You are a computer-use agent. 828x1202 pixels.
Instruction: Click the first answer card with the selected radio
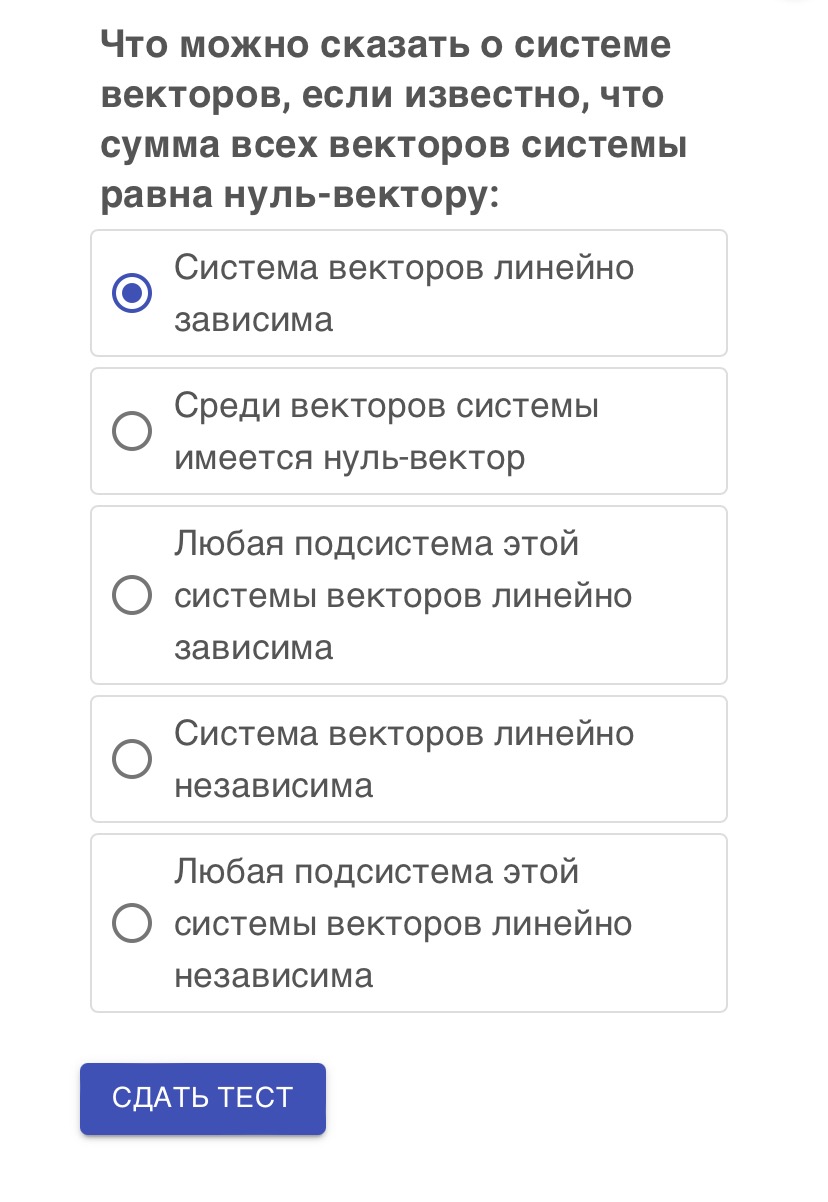coord(409,293)
